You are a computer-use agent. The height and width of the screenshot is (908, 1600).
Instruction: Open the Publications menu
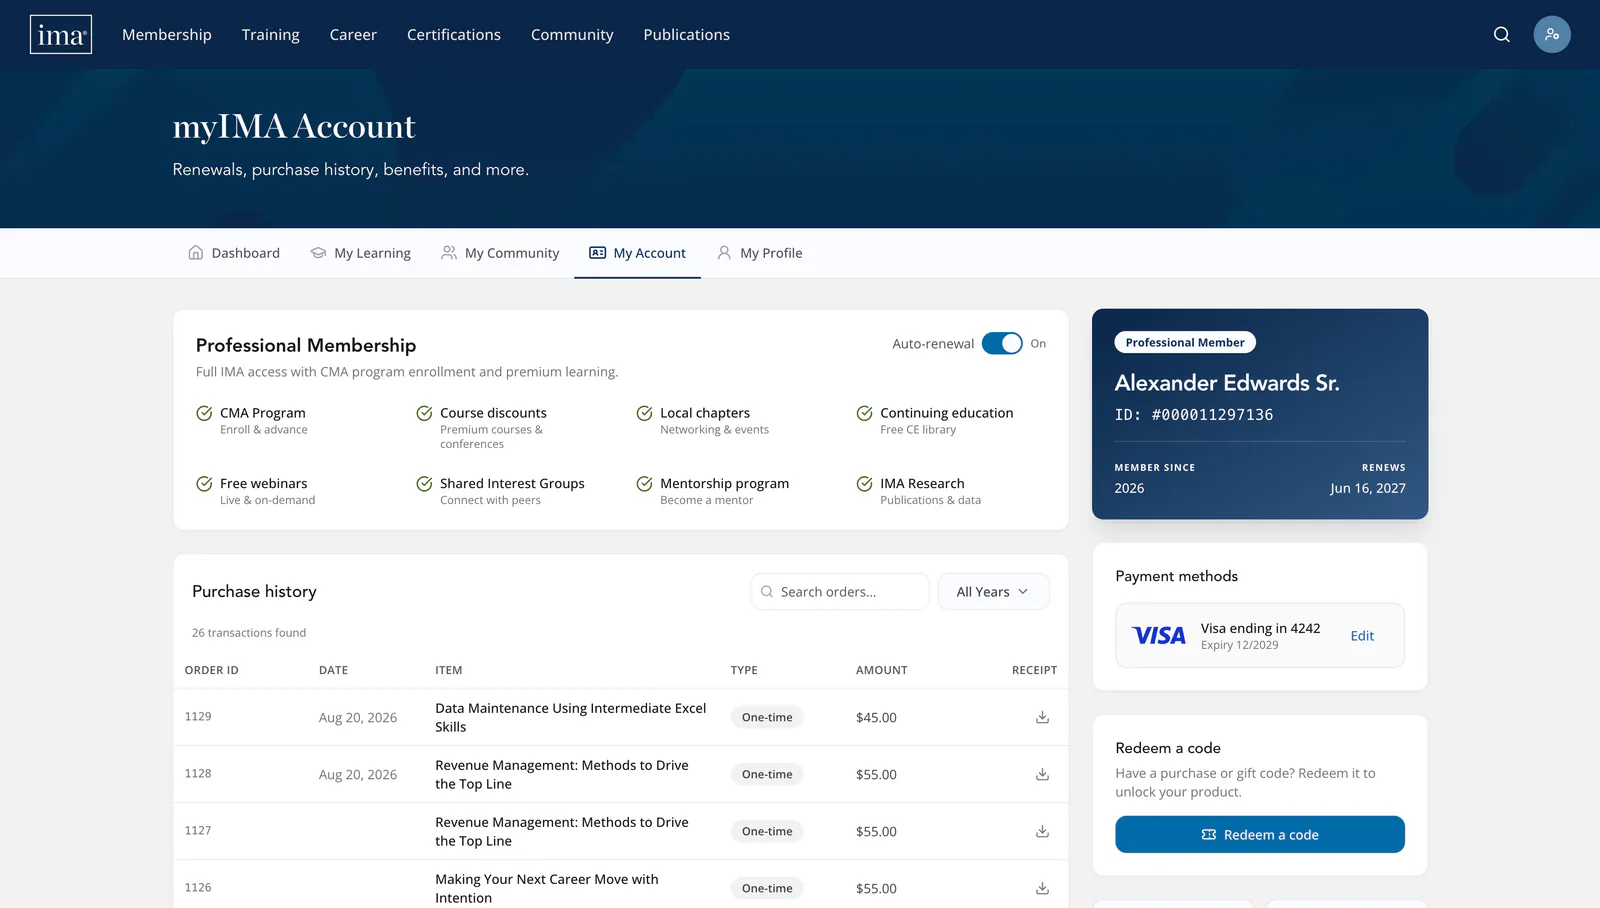(687, 35)
